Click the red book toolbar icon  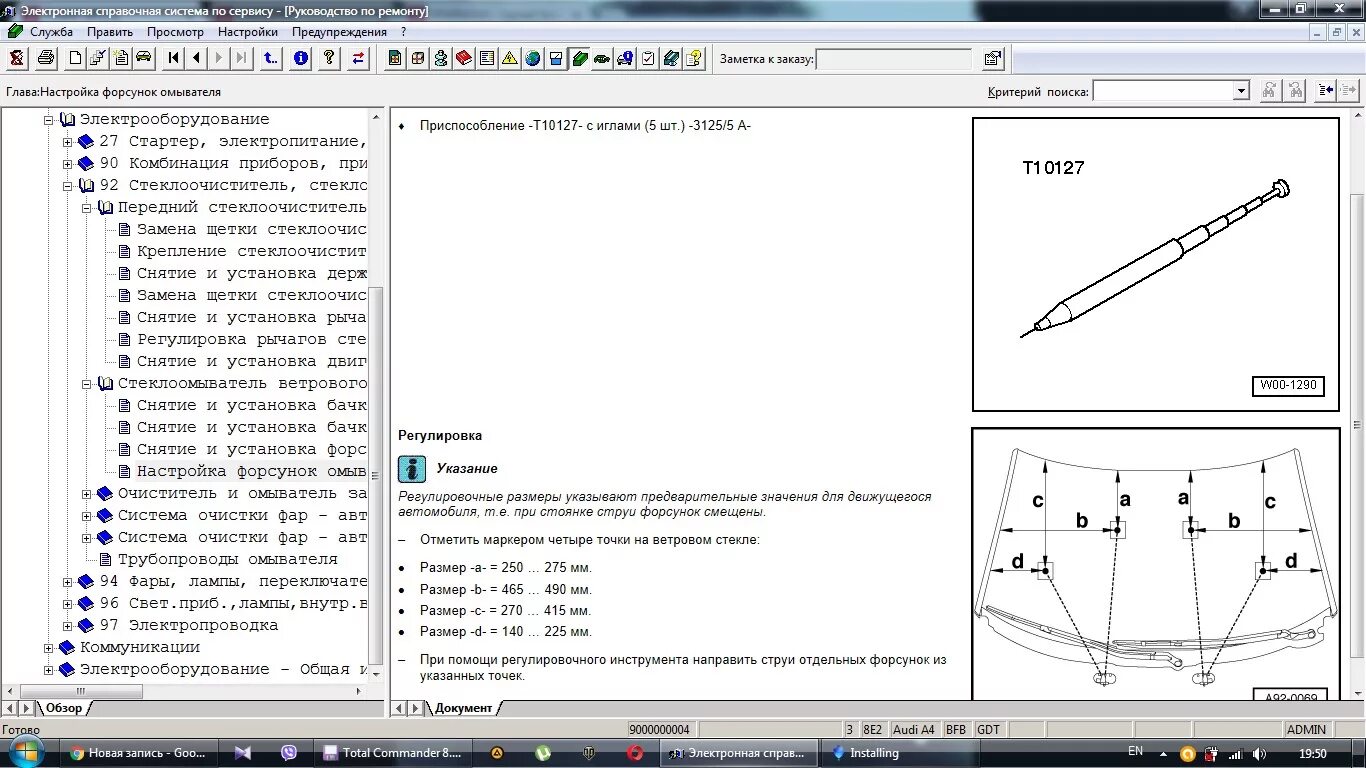[464, 58]
